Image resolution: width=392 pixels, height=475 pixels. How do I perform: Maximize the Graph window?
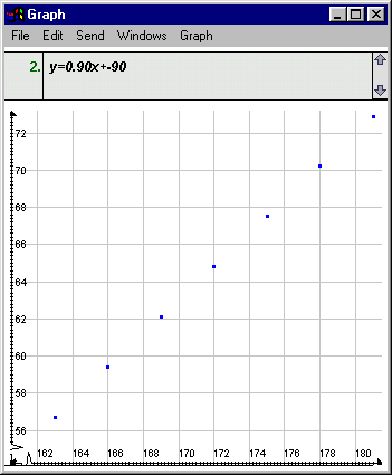[x=356, y=15]
